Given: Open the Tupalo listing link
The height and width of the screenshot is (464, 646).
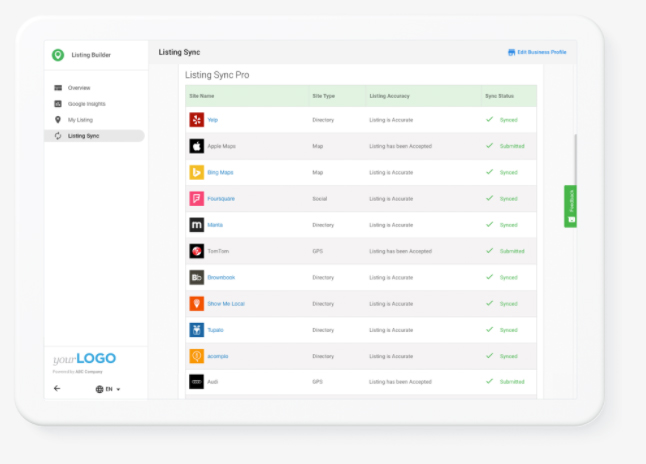Looking at the screenshot, I should pos(215,330).
